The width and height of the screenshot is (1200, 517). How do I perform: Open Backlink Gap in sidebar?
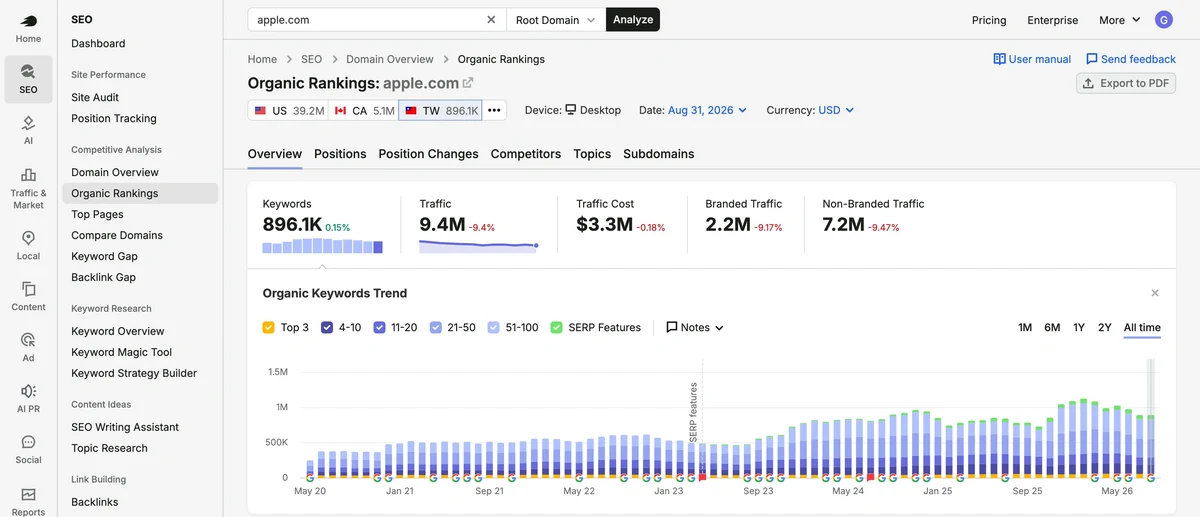(x=104, y=277)
